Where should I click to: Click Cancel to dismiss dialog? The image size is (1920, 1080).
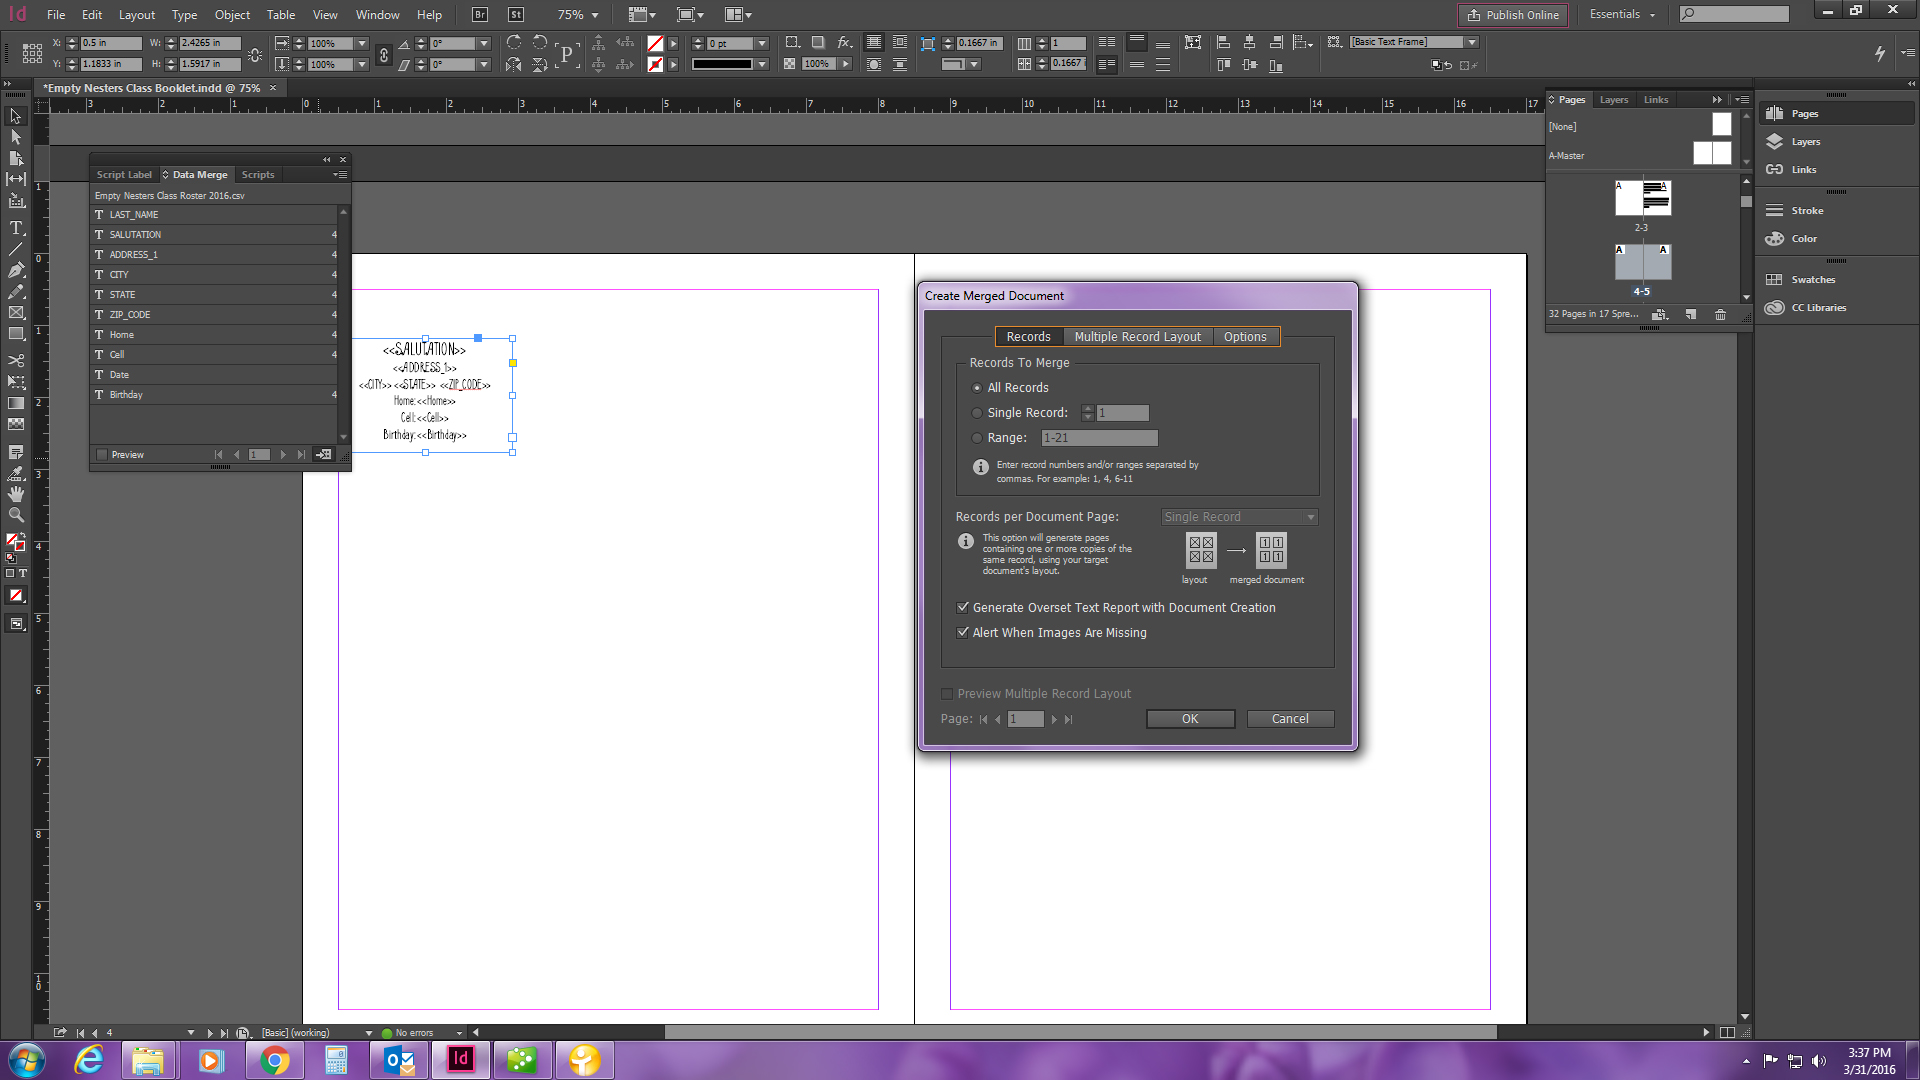coord(1288,717)
